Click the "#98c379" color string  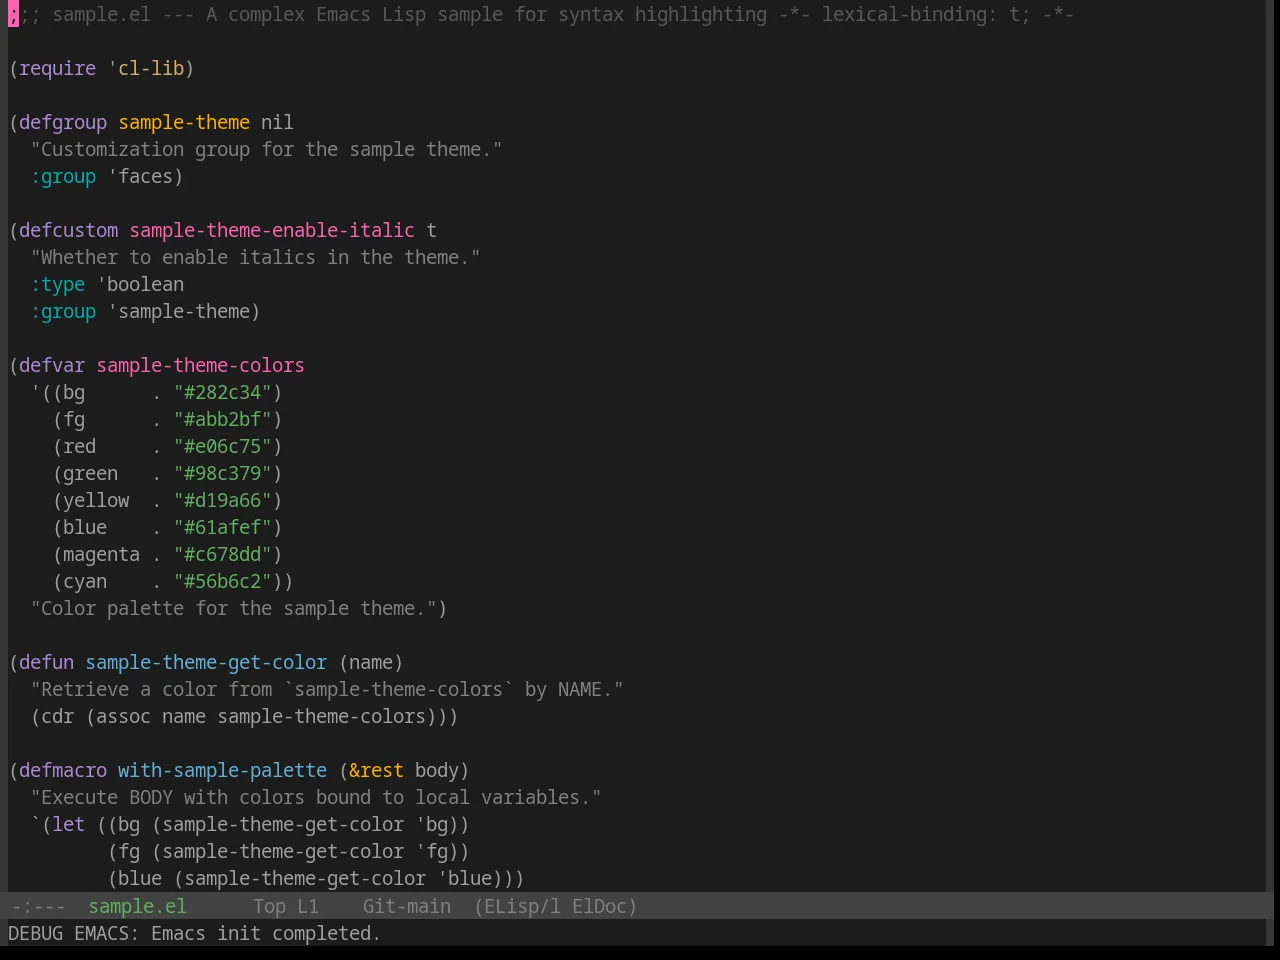click(222, 473)
